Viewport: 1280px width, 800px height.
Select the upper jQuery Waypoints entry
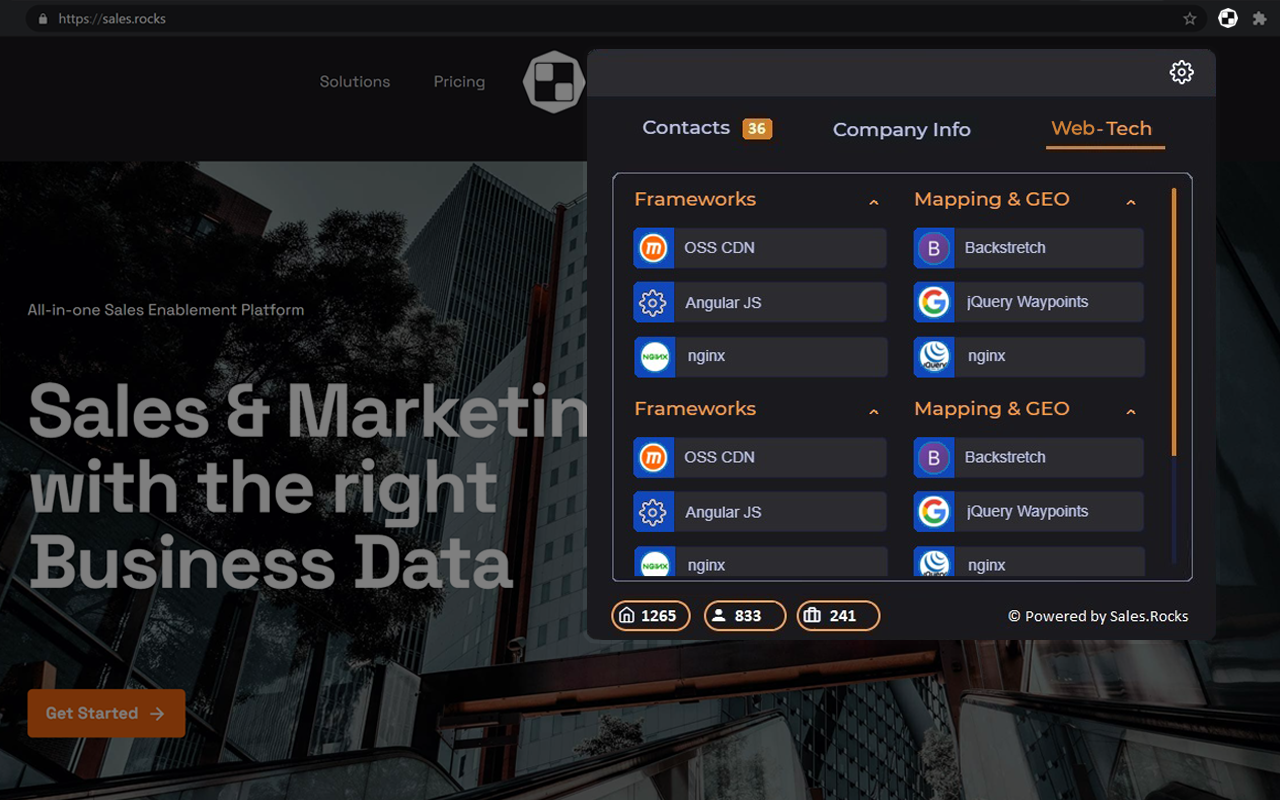click(1028, 302)
